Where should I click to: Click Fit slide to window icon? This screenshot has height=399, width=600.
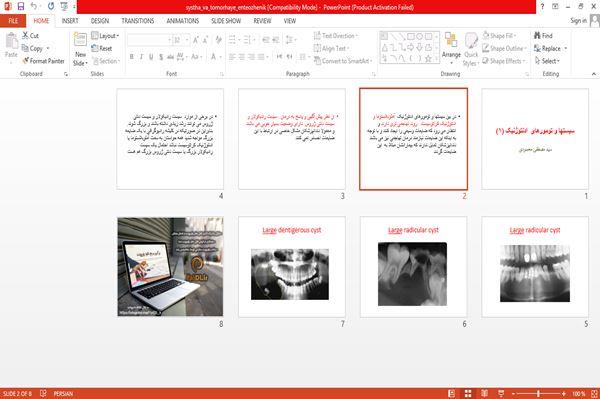click(594, 393)
